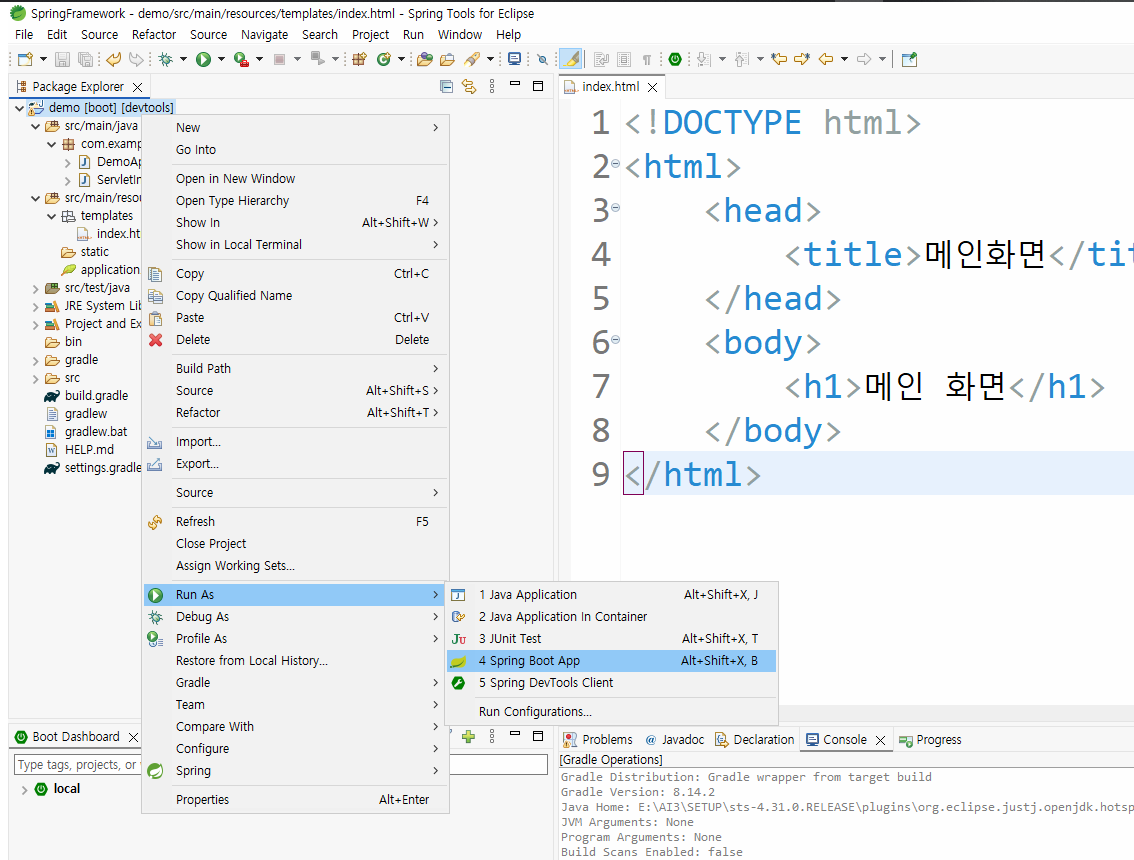
Task: Open Package Explorer view menu dots
Action: tap(492, 87)
